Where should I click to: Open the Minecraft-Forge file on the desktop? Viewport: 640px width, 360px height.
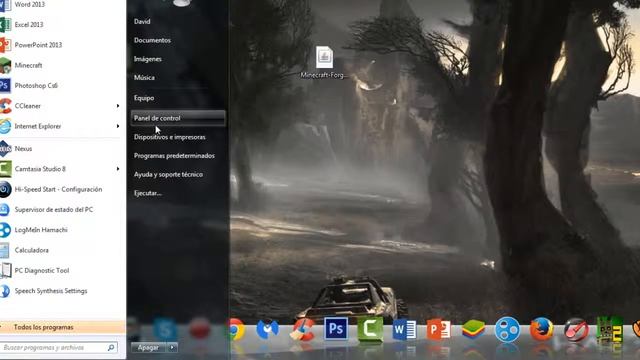point(324,62)
